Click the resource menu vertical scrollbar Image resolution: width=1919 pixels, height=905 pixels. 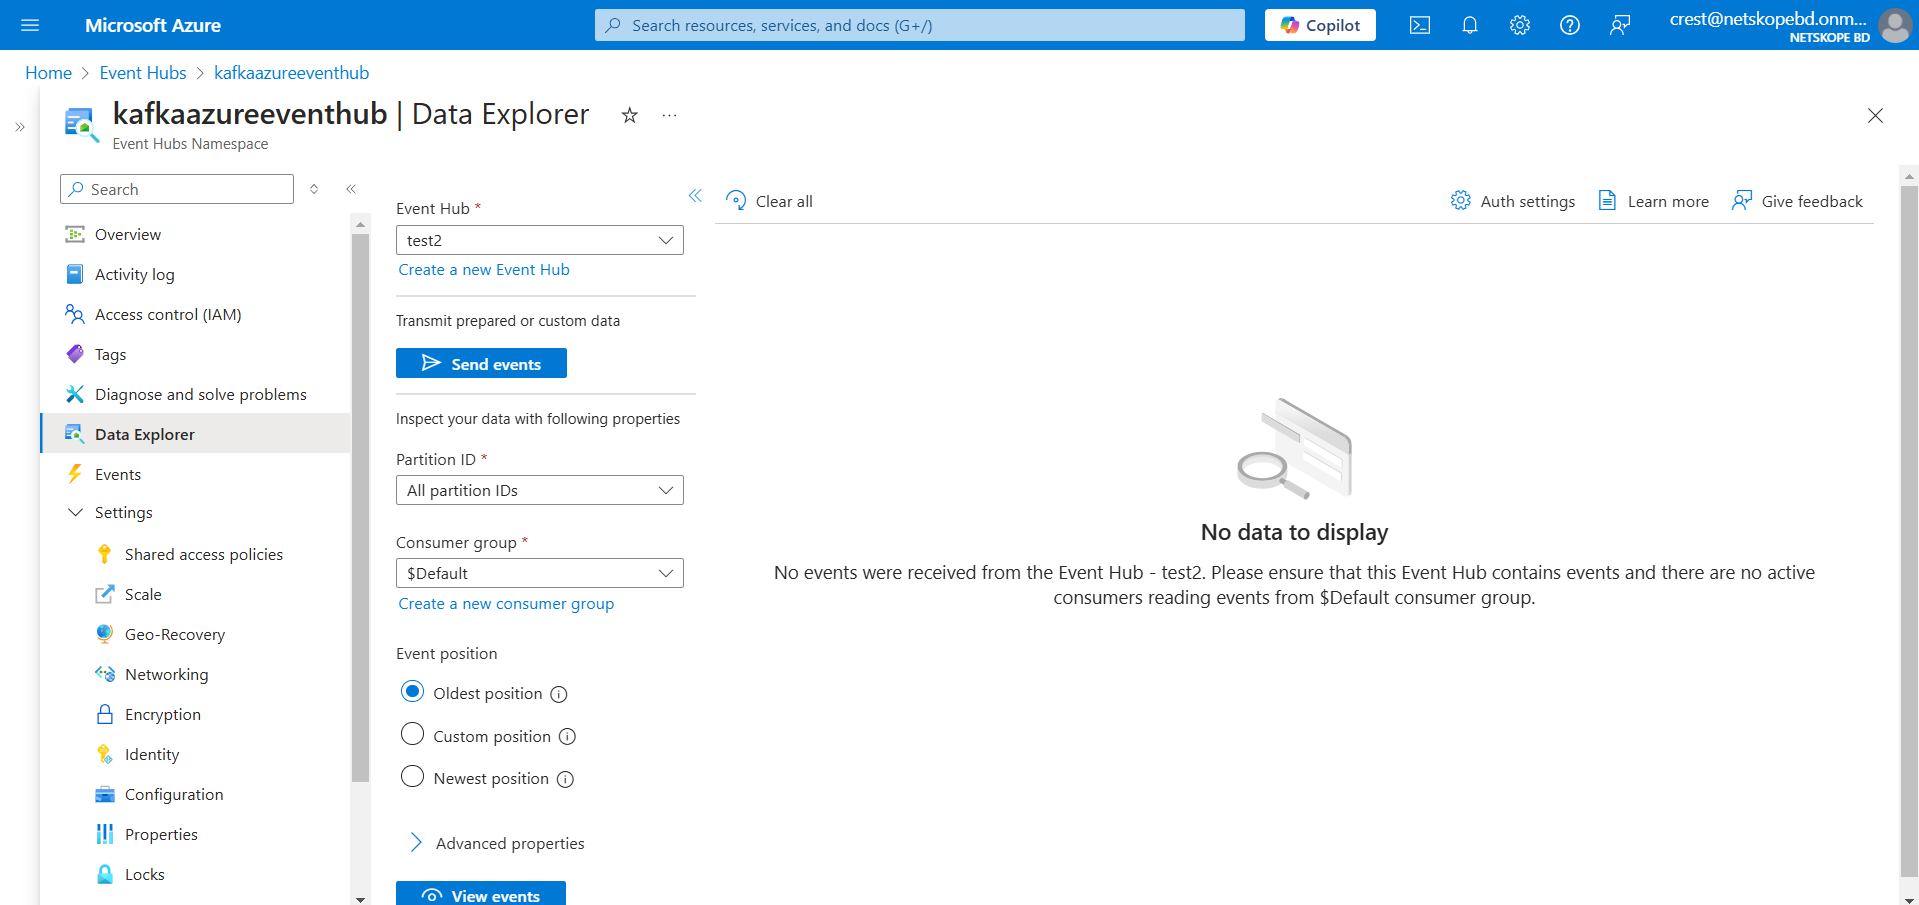(360, 508)
